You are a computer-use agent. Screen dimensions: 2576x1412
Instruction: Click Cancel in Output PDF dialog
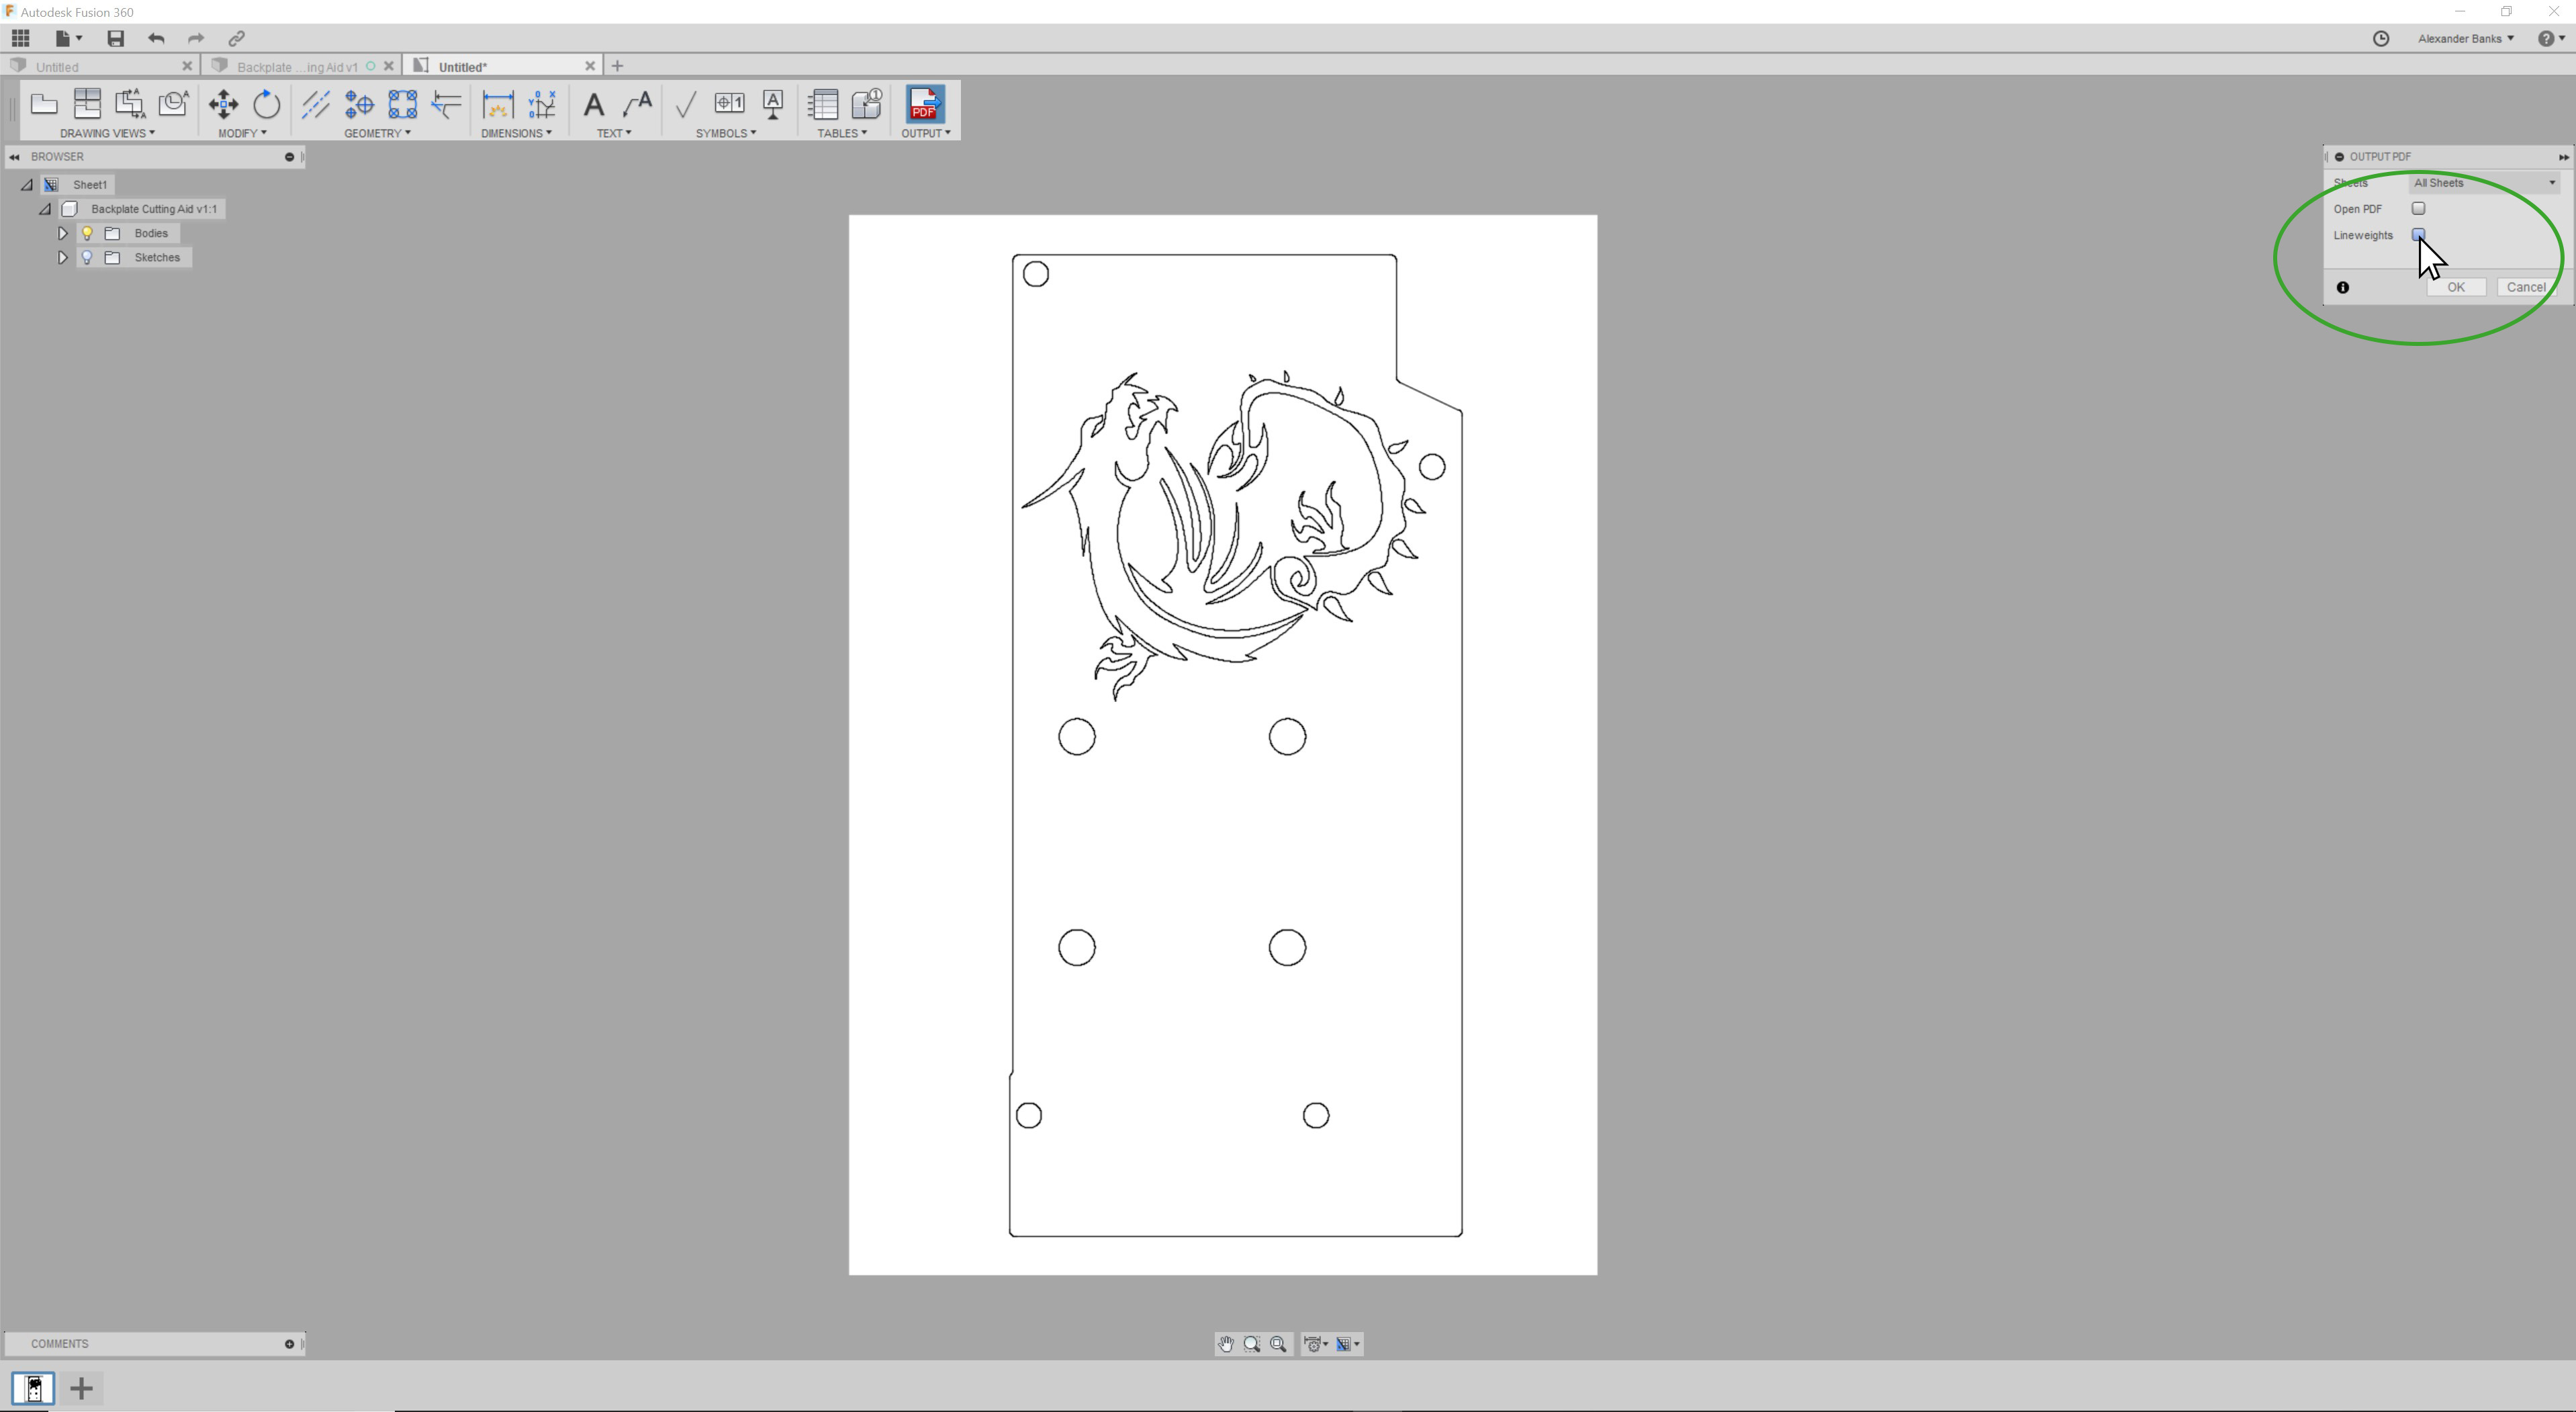[x=2527, y=288]
